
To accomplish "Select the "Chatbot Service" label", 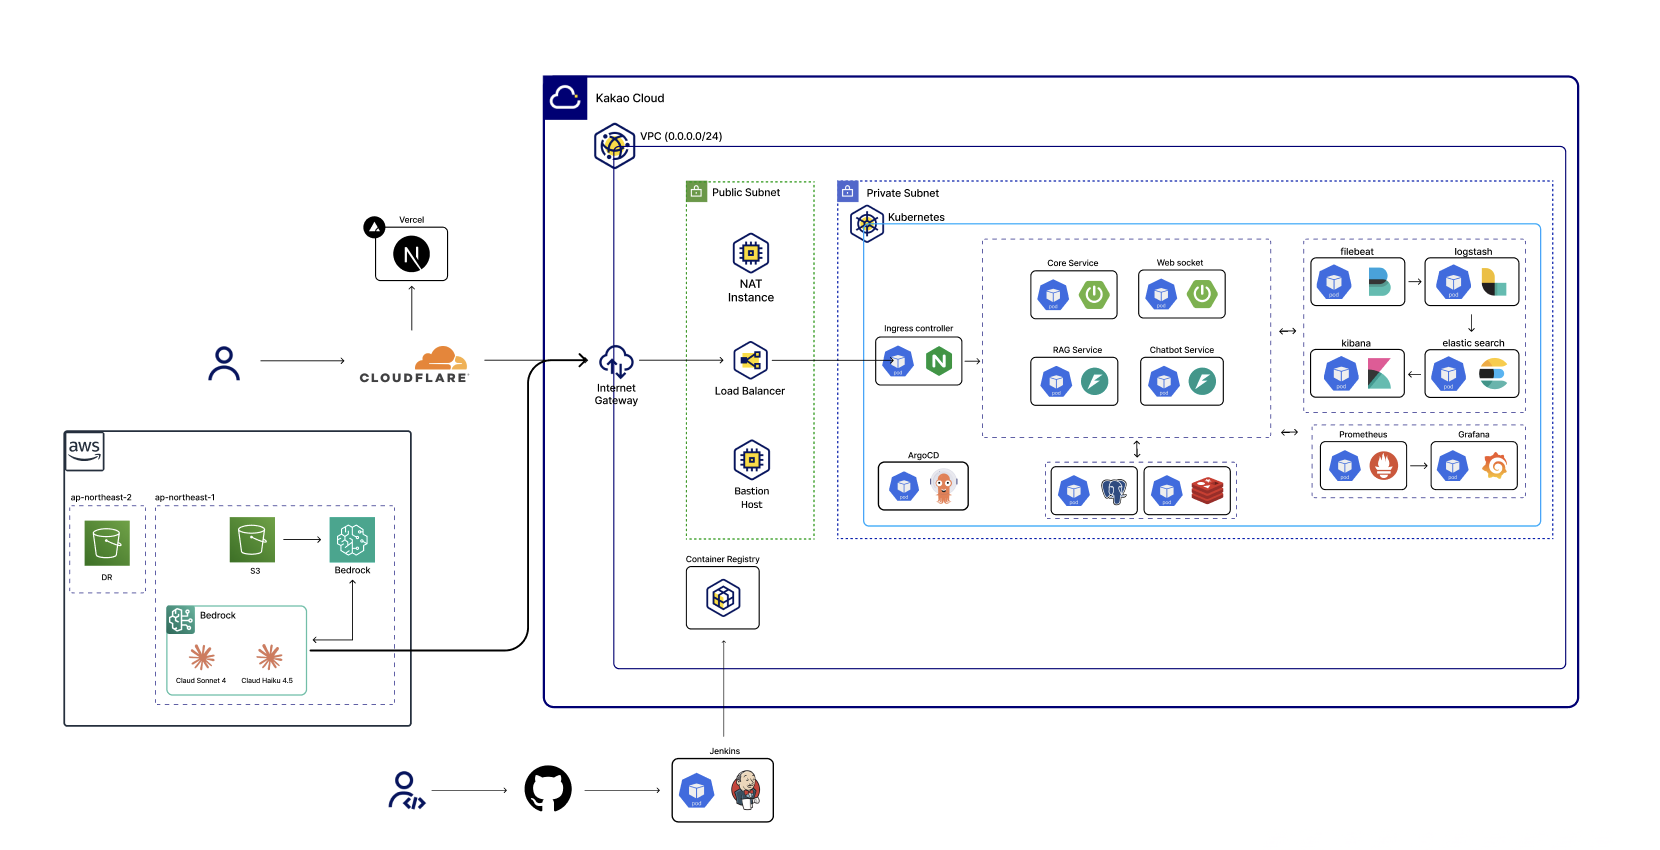I will click(1182, 350).
